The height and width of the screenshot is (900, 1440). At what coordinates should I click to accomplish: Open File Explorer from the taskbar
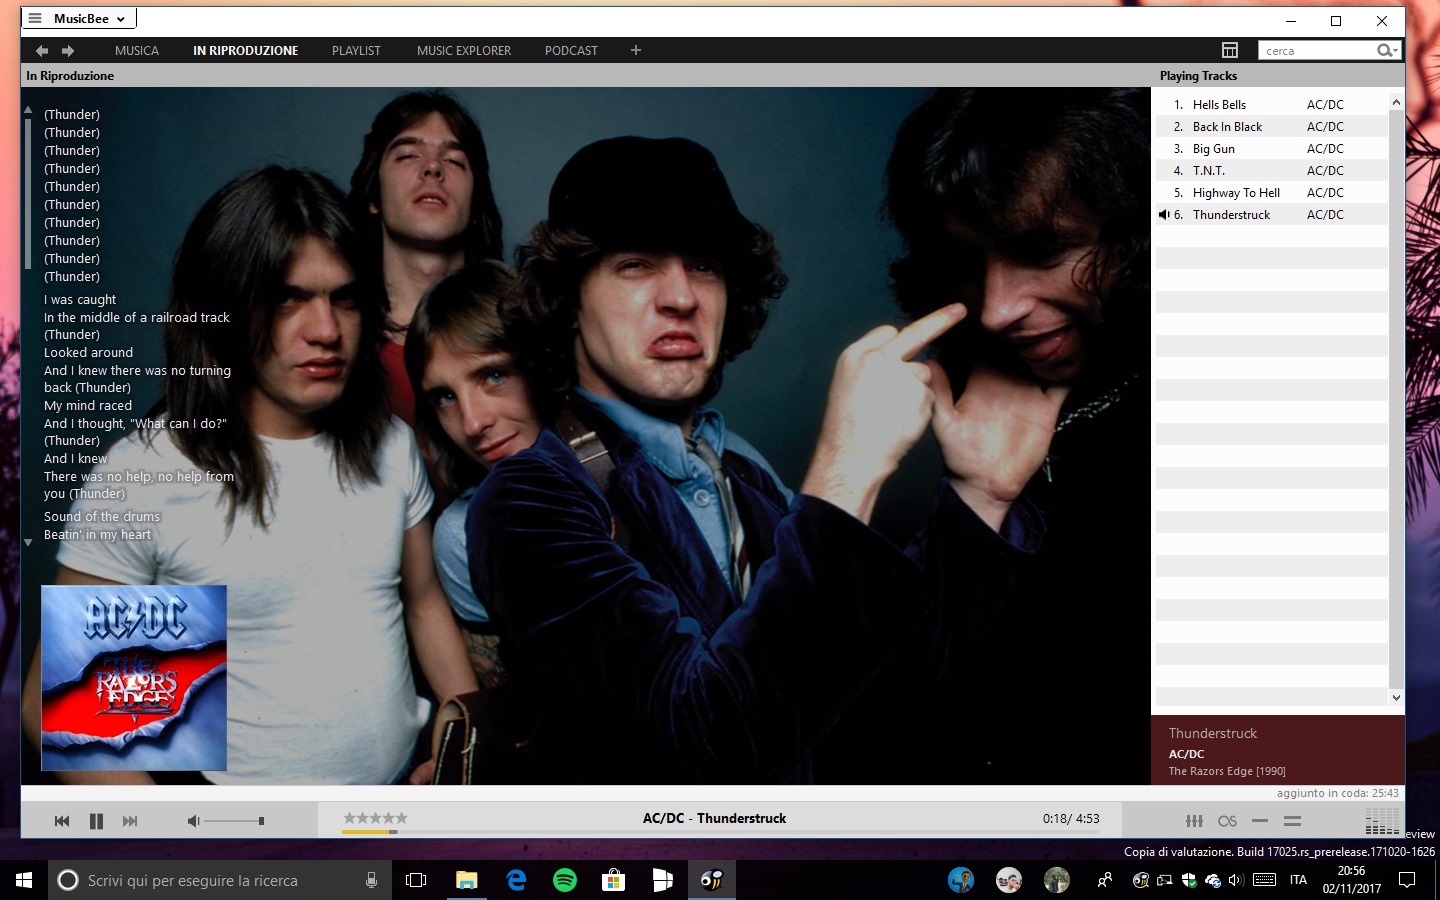[x=467, y=880]
